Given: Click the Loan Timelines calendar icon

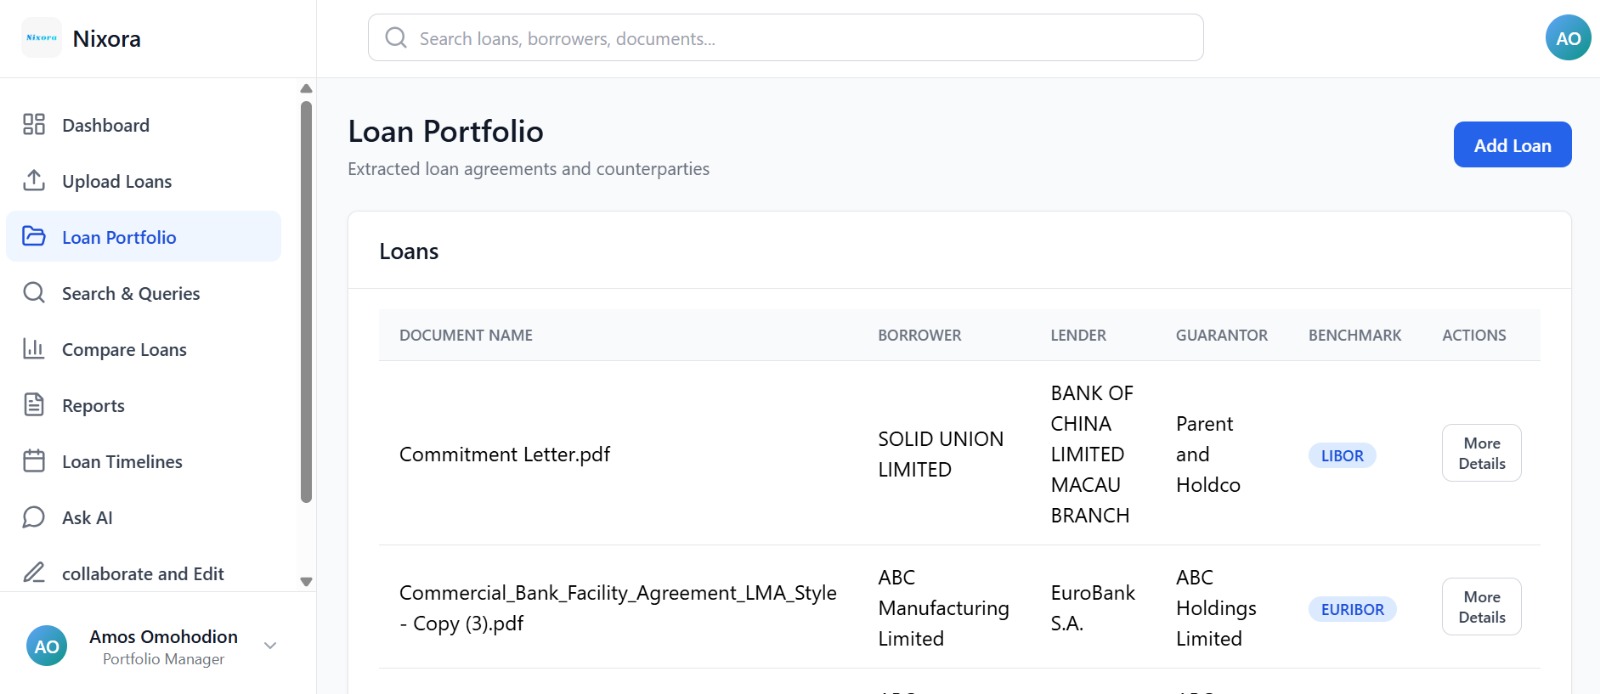Looking at the screenshot, I should (x=34, y=461).
